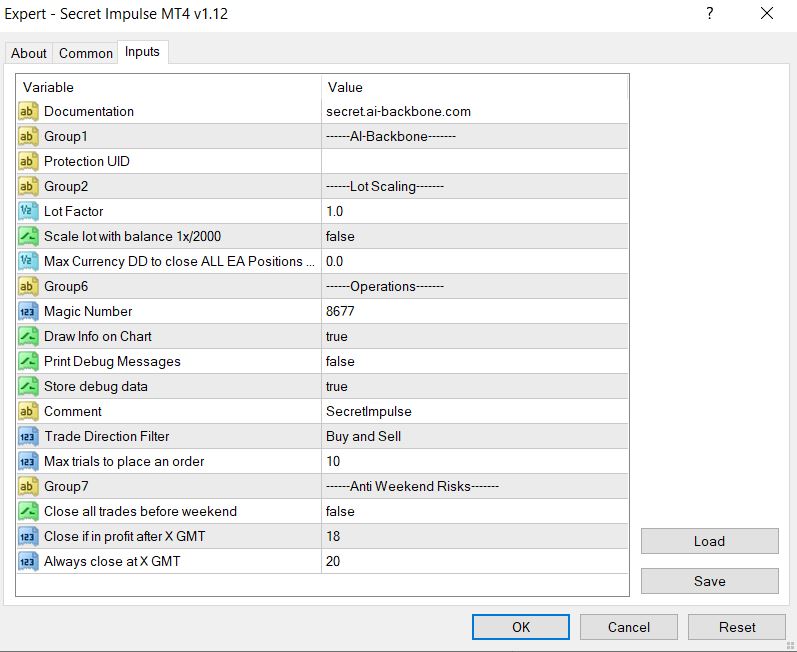Click the integer icon for Close if in profit

pos(28,536)
